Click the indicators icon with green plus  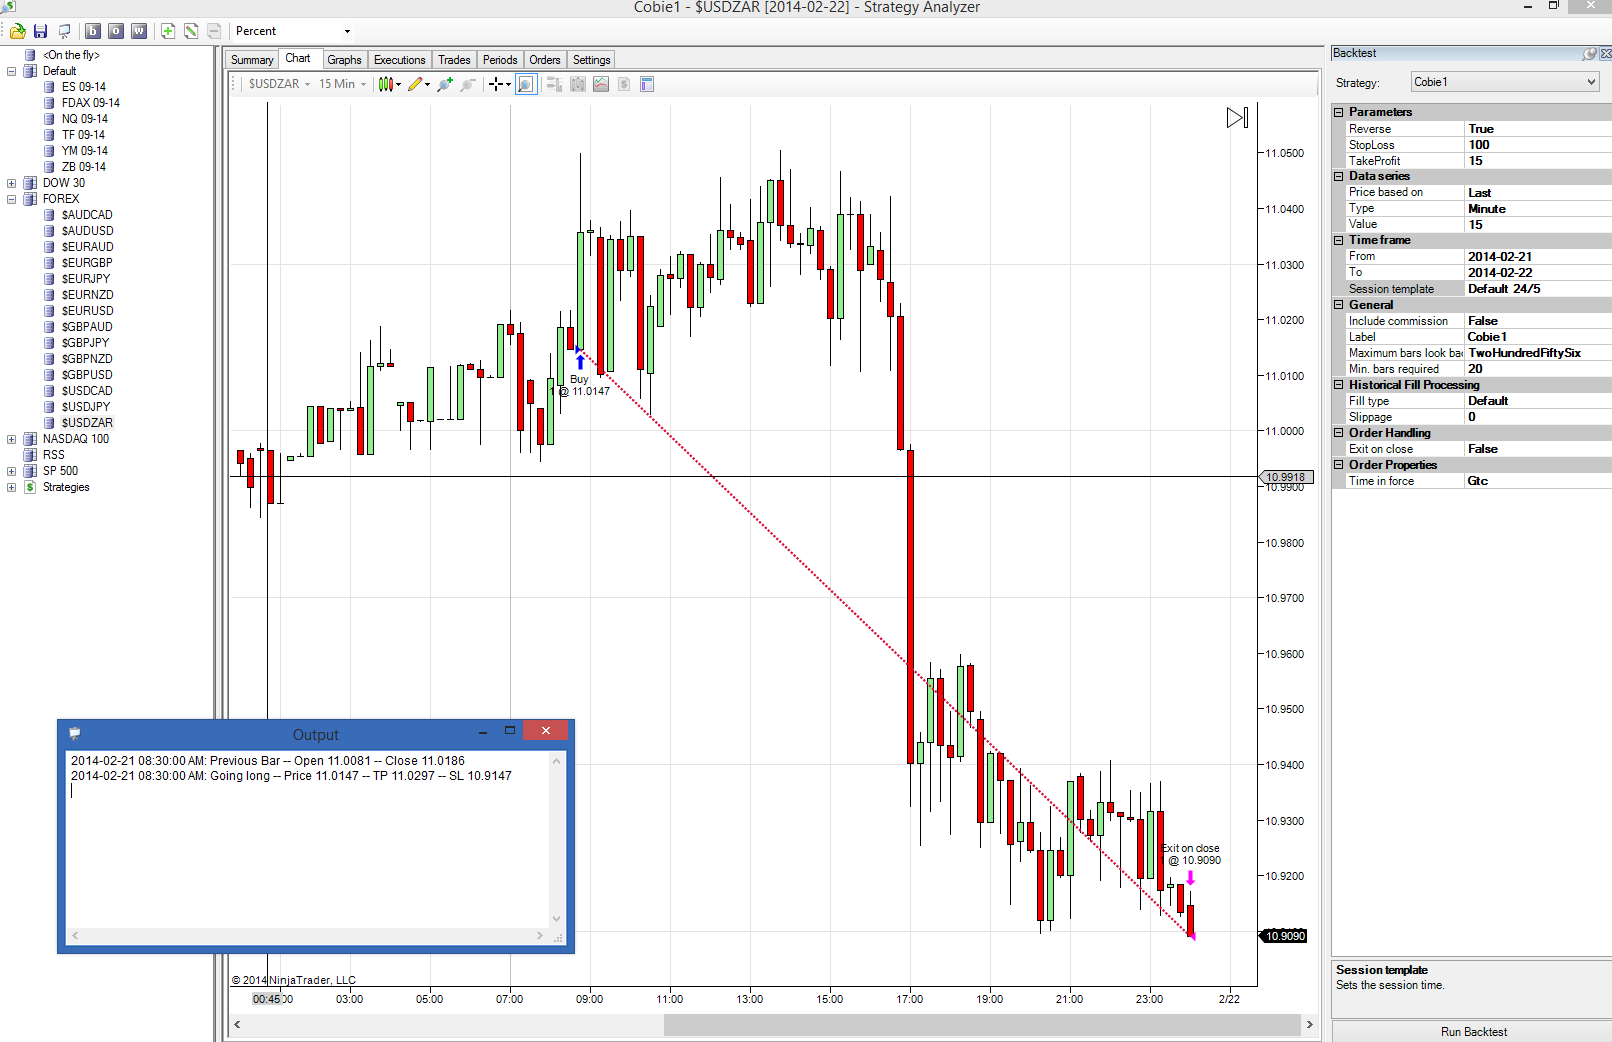click(445, 84)
